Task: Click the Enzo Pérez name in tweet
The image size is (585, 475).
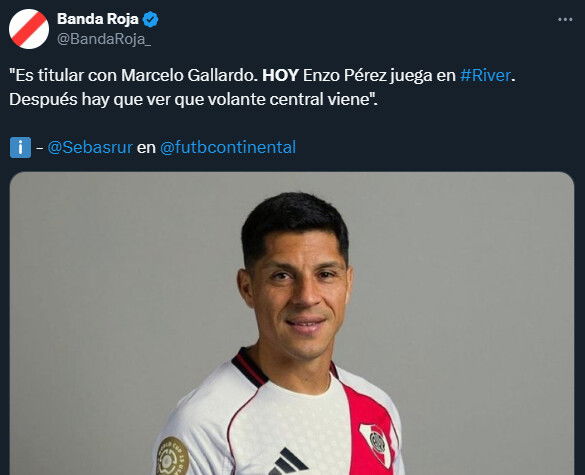Action: [344, 75]
